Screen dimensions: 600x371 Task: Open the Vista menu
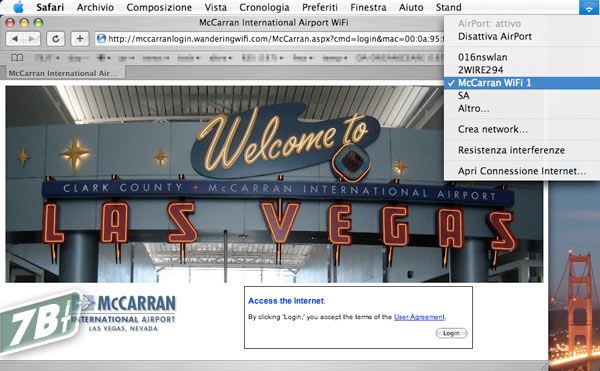(215, 7)
